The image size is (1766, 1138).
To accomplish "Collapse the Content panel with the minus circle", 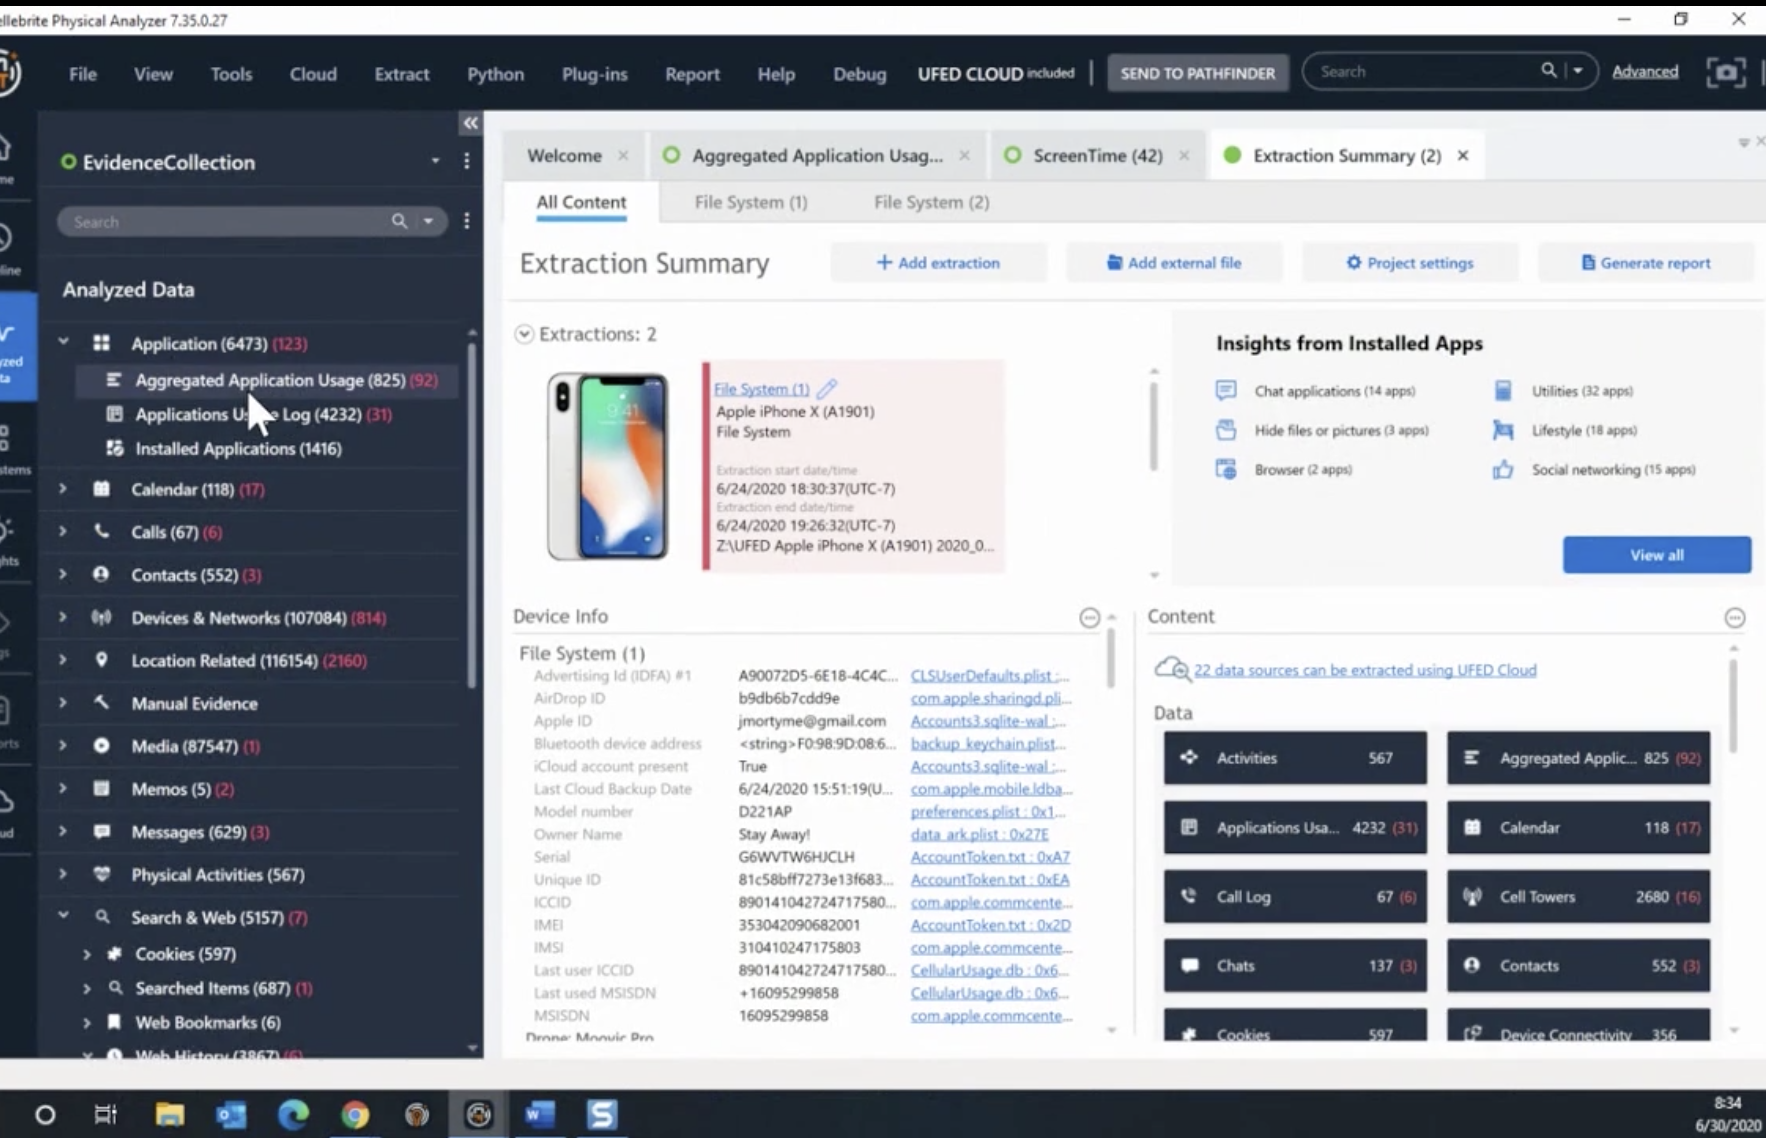I will tap(1735, 618).
